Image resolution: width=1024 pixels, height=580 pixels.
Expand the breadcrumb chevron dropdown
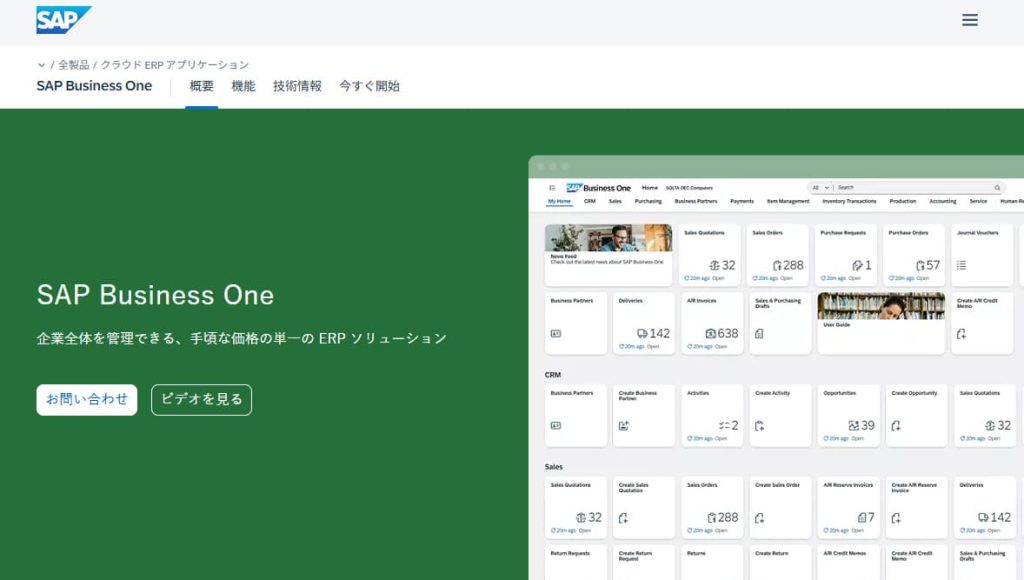[41, 65]
